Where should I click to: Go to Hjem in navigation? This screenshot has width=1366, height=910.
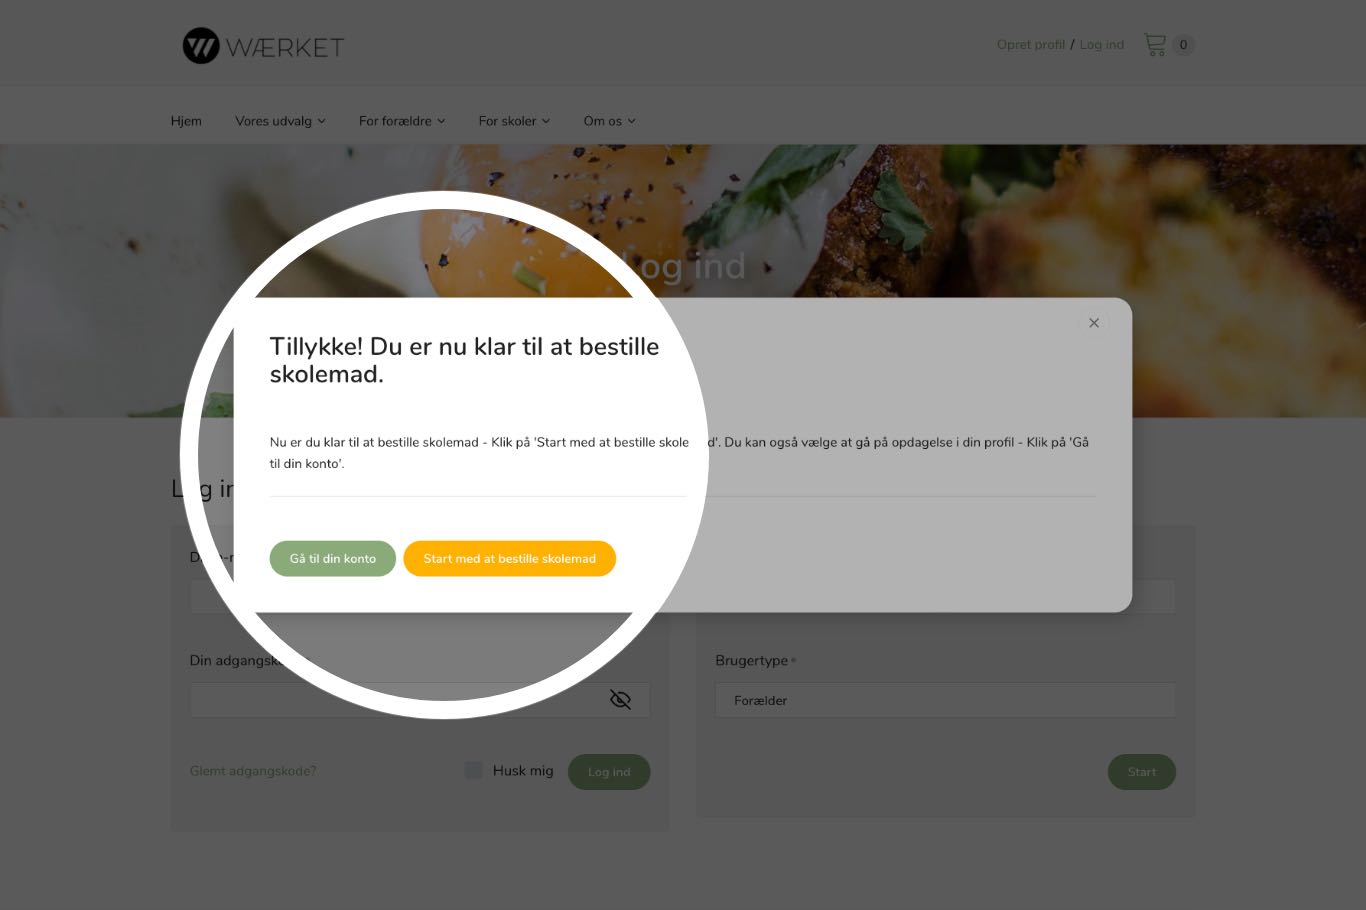[186, 121]
